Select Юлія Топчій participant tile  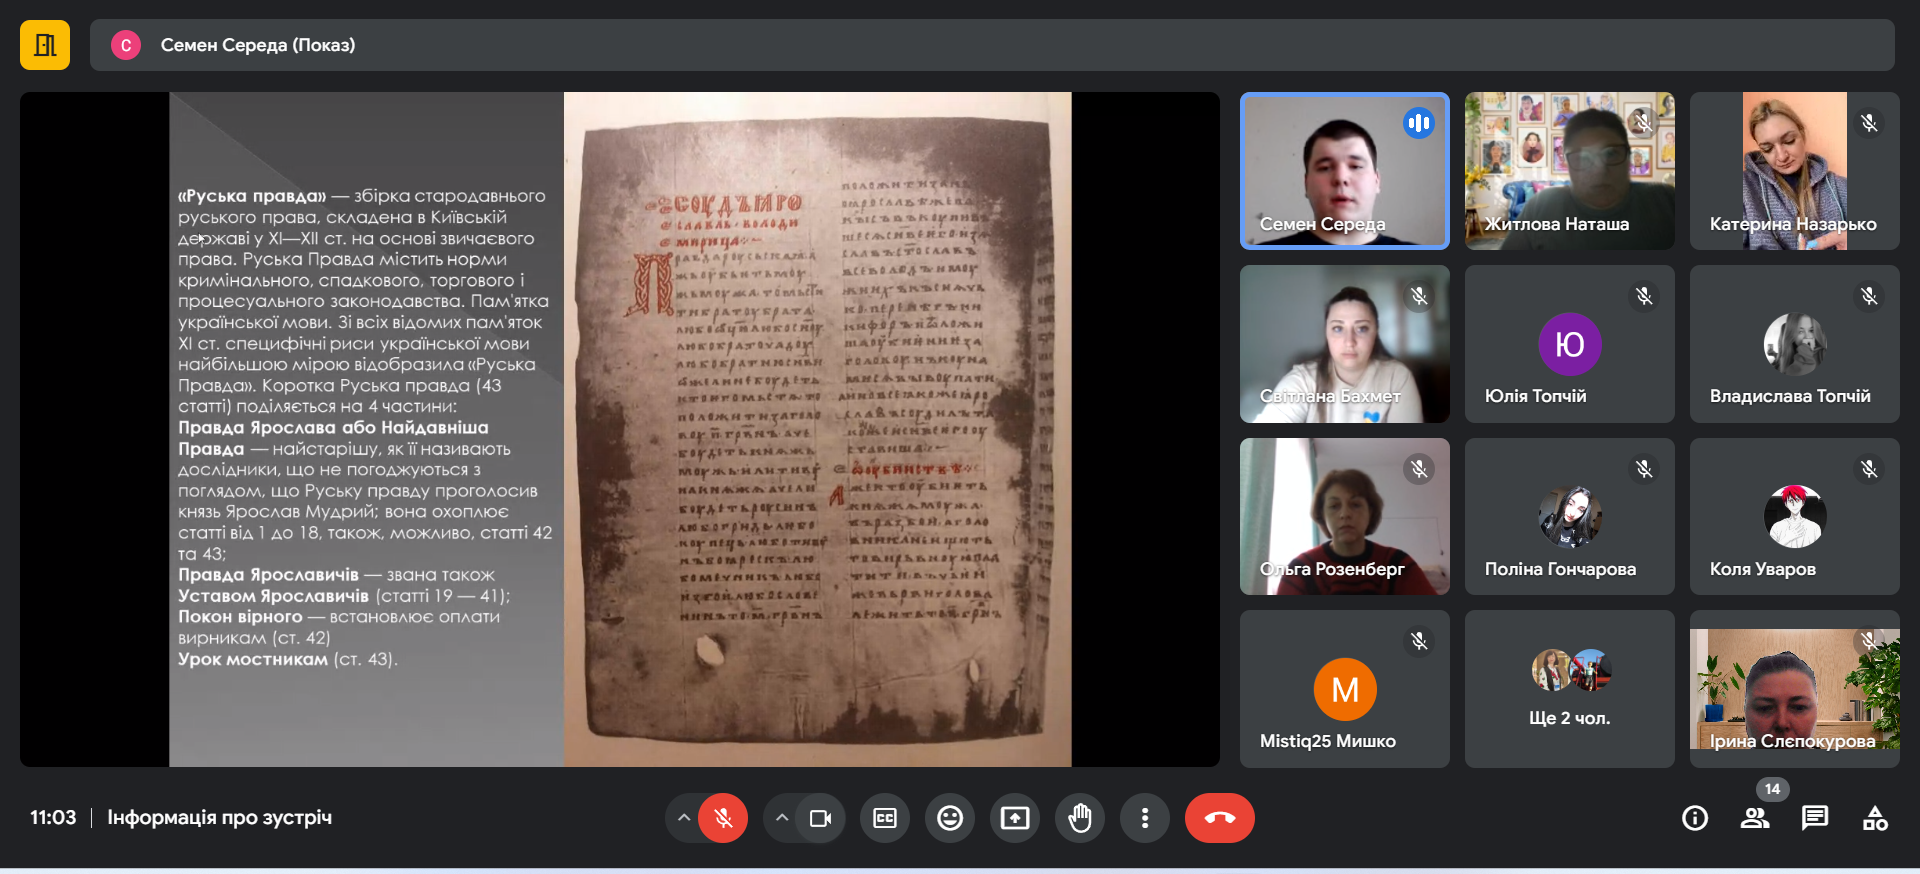[1569, 343]
